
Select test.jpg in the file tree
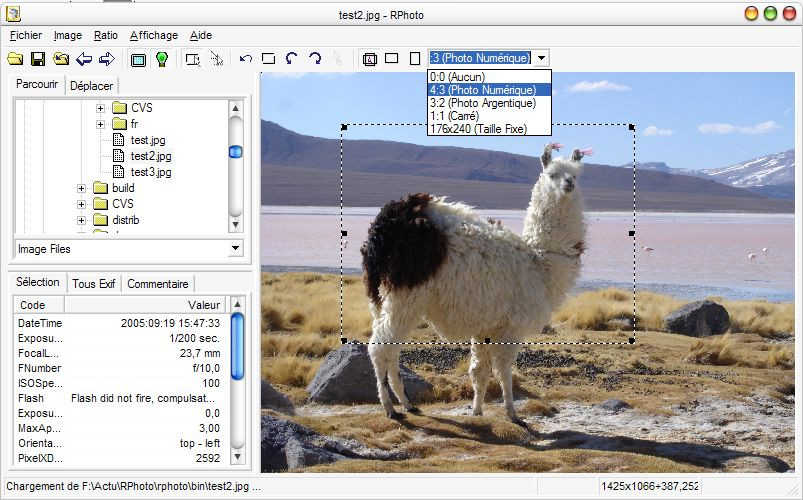pos(148,140)
